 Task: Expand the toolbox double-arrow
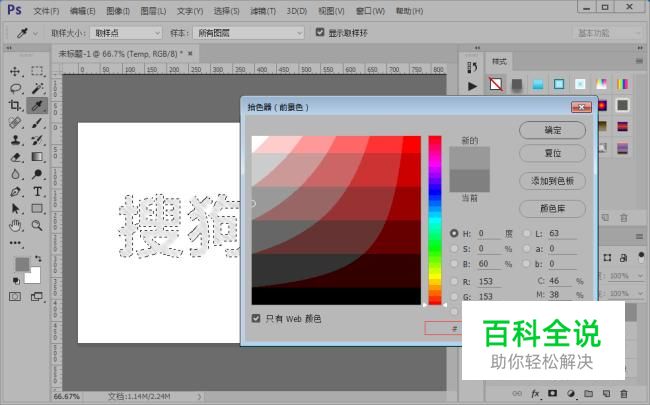pos(9,48)
